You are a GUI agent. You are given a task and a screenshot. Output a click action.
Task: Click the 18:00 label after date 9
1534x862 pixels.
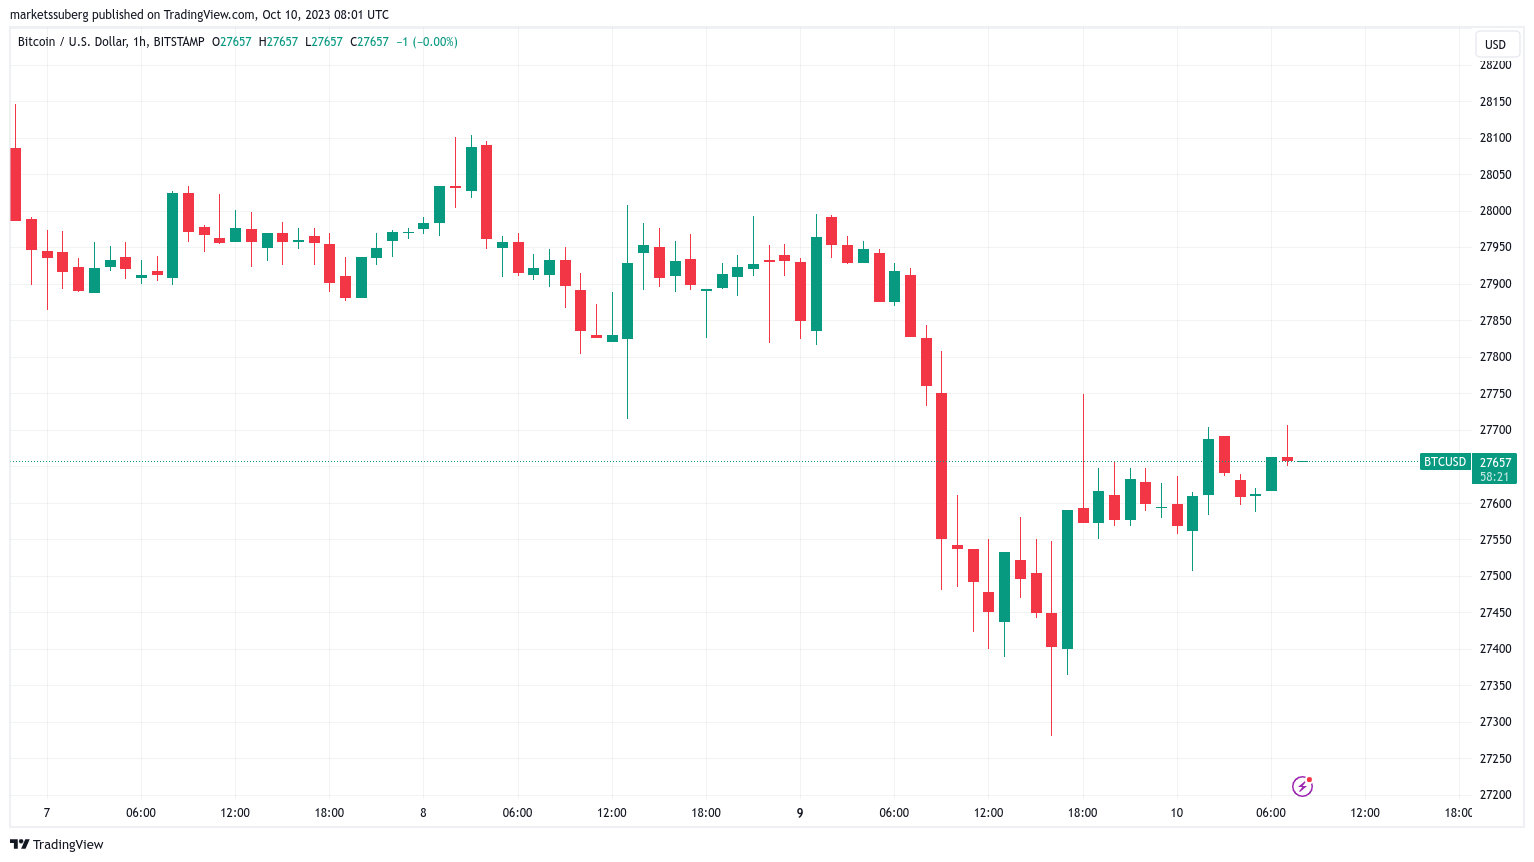coord(1082,813)
